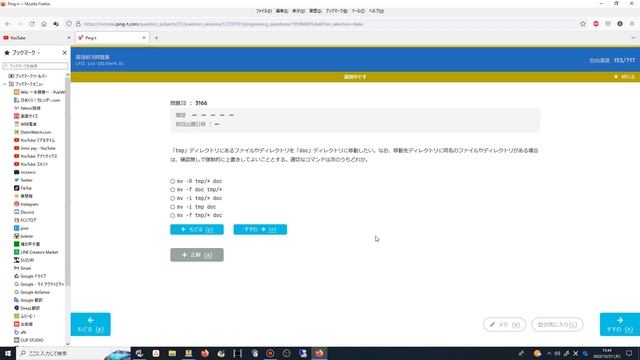The height and width of the screenshot is (360, 640).
Task: Go to the browser home page icon
Action: 44,24
